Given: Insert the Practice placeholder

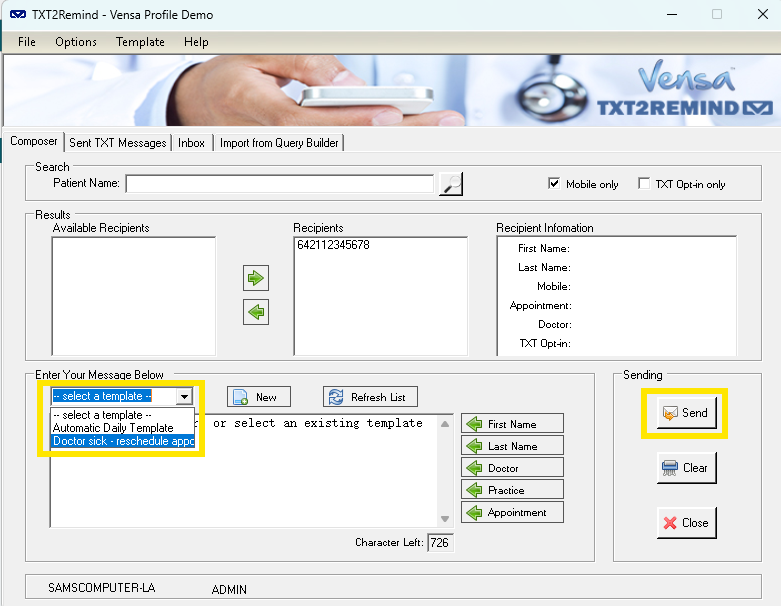Looking at the screenshot, I should [513, 490].
